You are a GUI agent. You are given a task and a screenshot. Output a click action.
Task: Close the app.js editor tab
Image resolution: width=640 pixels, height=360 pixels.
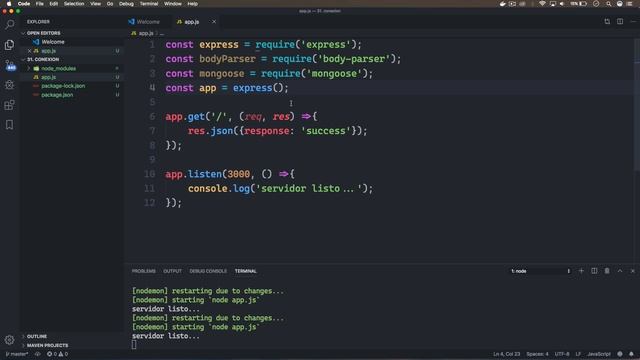point(214,22)
